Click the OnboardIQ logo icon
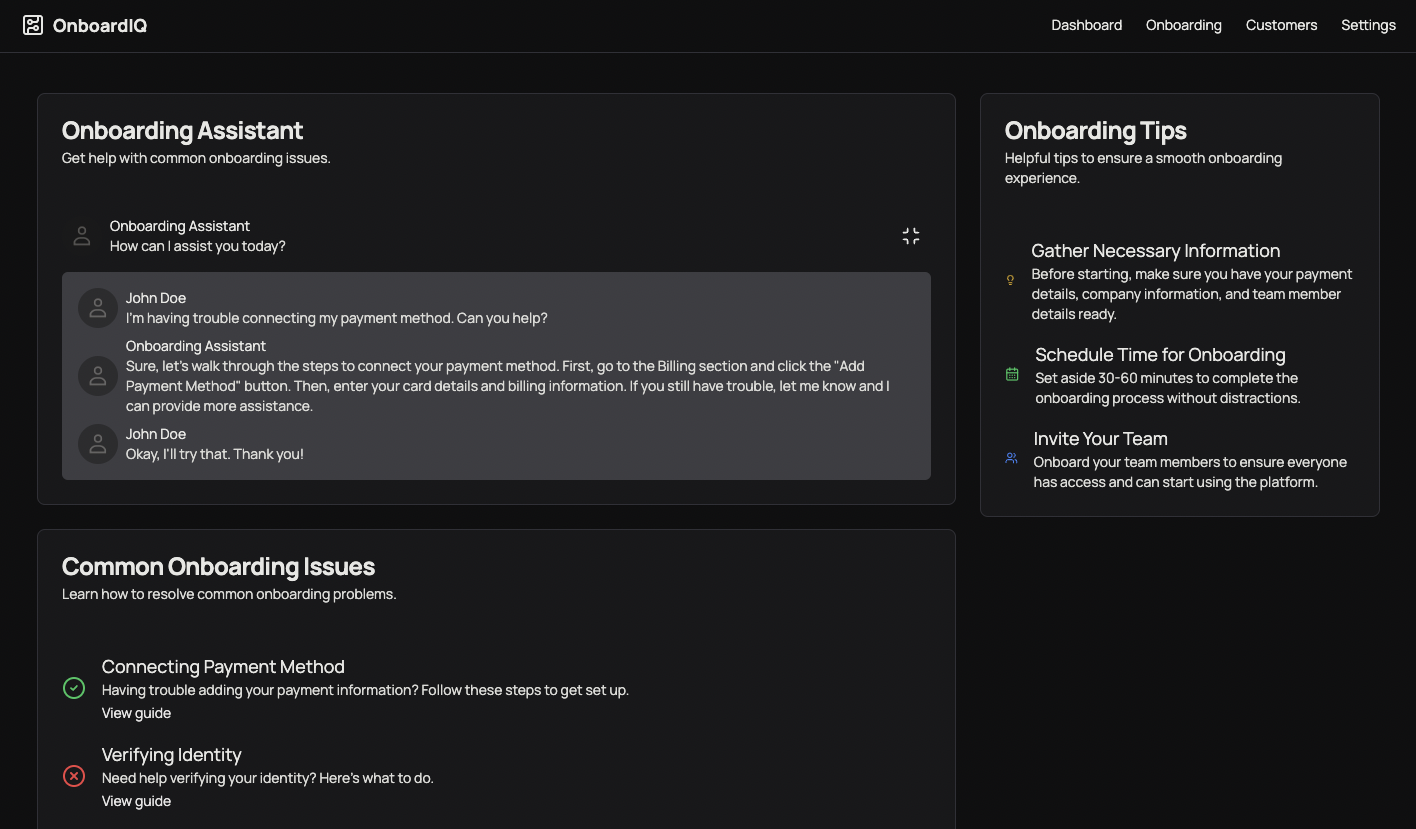This screenshot has width=1416, height=829. [x=33, y=26]
